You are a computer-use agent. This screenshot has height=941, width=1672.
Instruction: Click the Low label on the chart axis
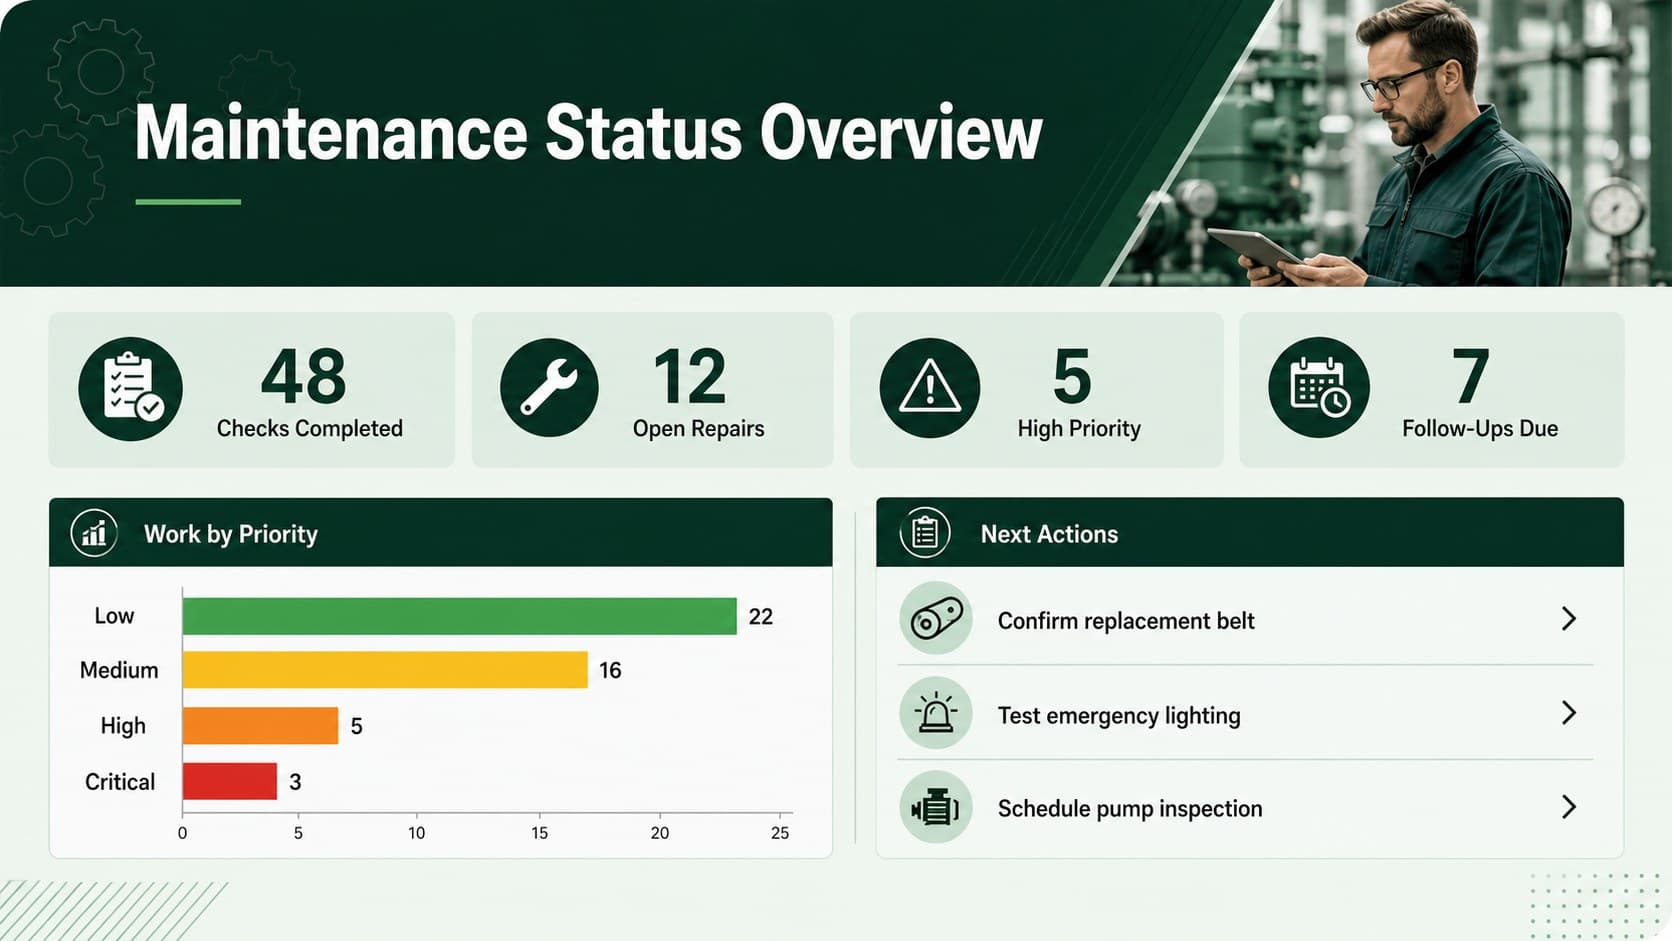pos(114,616)
